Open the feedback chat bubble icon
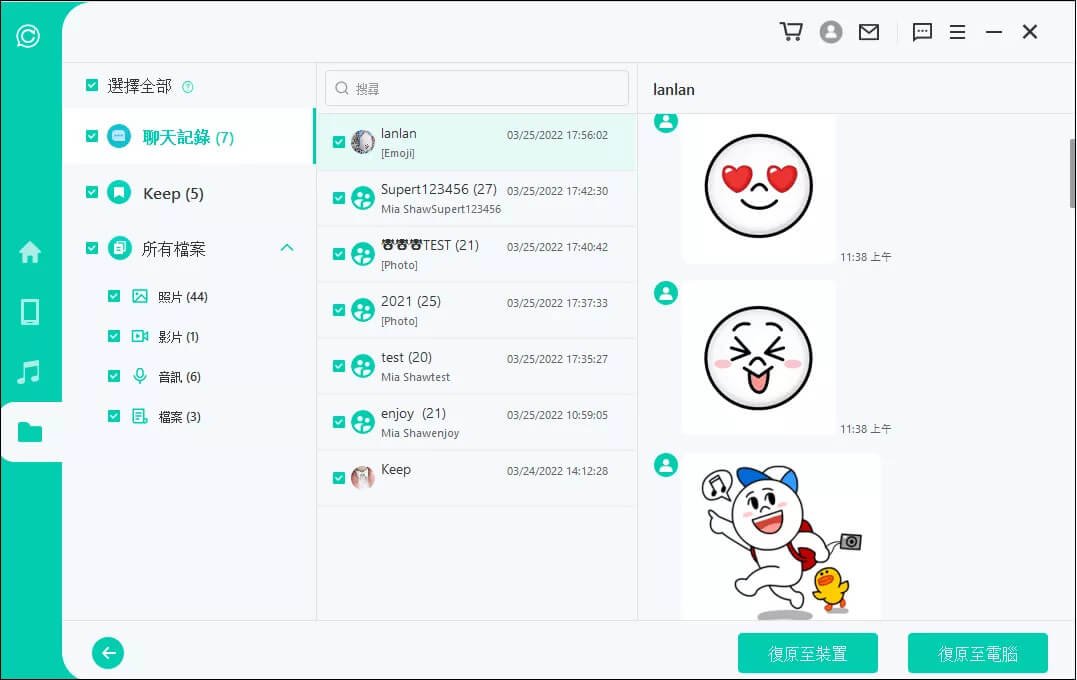 922,32
